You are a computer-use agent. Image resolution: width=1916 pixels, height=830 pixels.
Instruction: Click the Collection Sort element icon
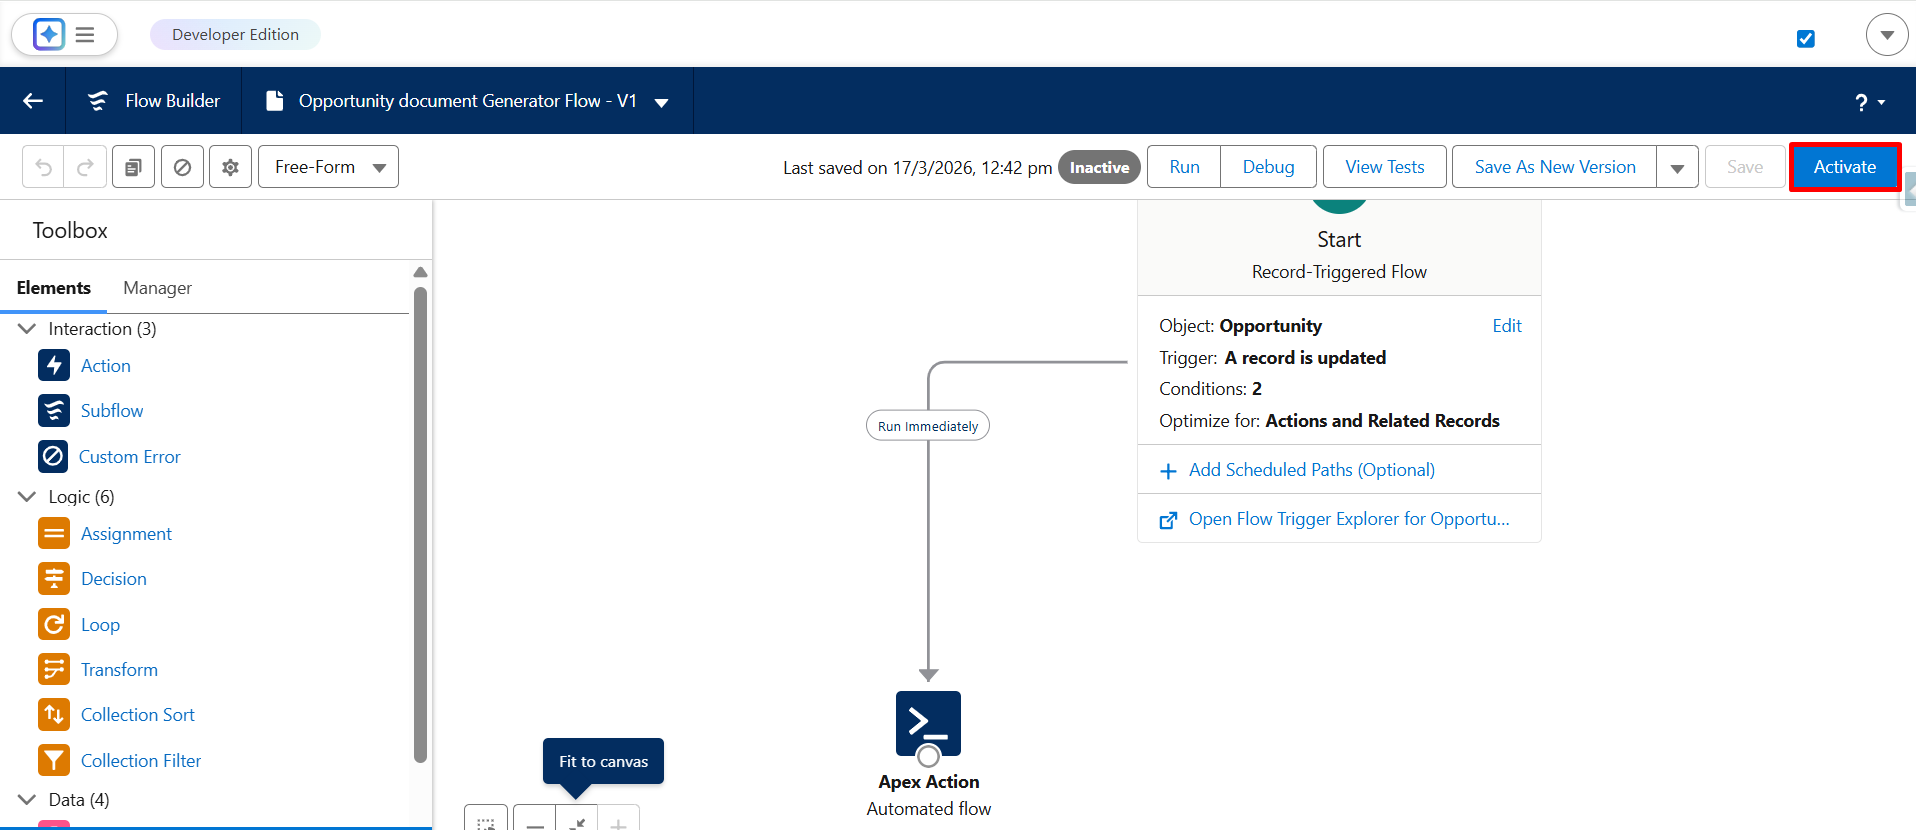click(x=54, y=714)
